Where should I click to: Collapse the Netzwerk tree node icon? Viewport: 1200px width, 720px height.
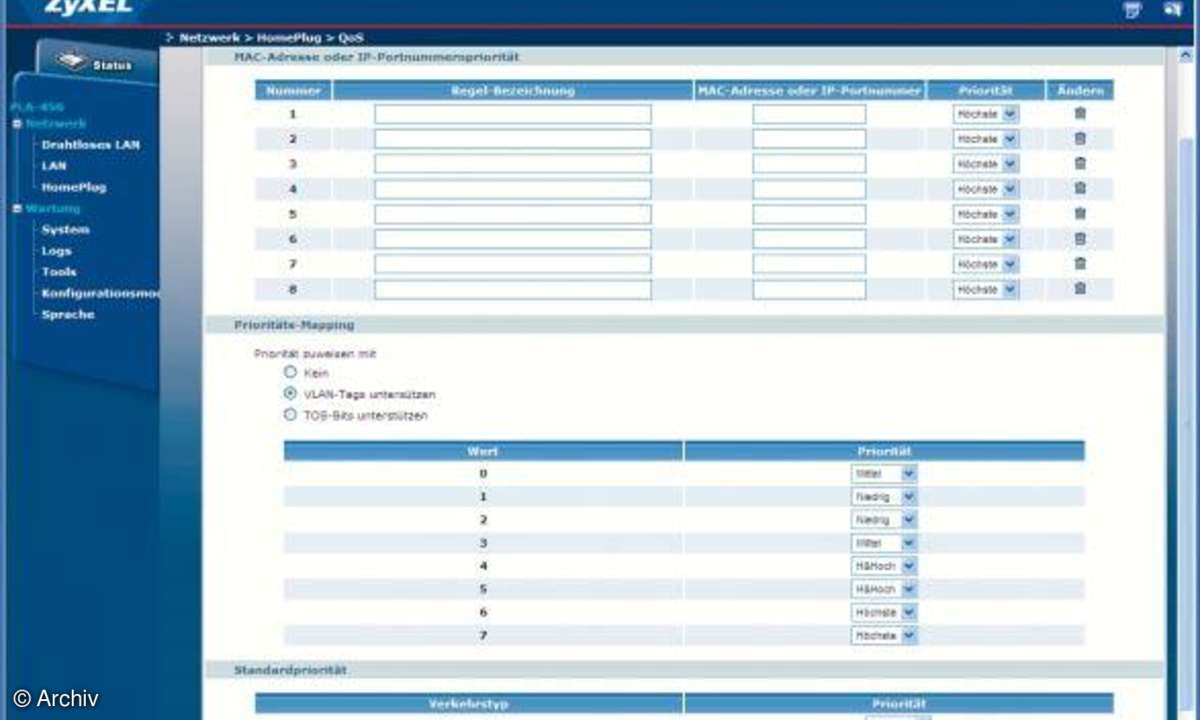tap(17, 124)
